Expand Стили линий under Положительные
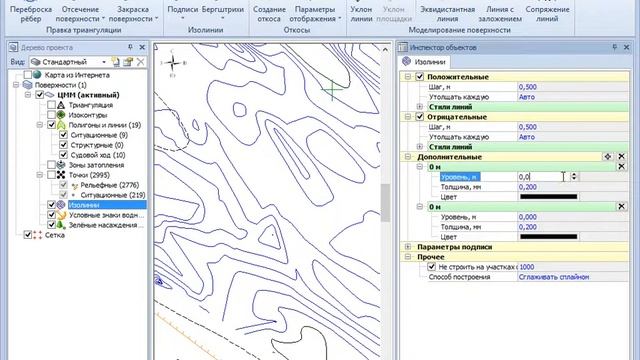Screen dimensions: 640x360 pos(420,107)
